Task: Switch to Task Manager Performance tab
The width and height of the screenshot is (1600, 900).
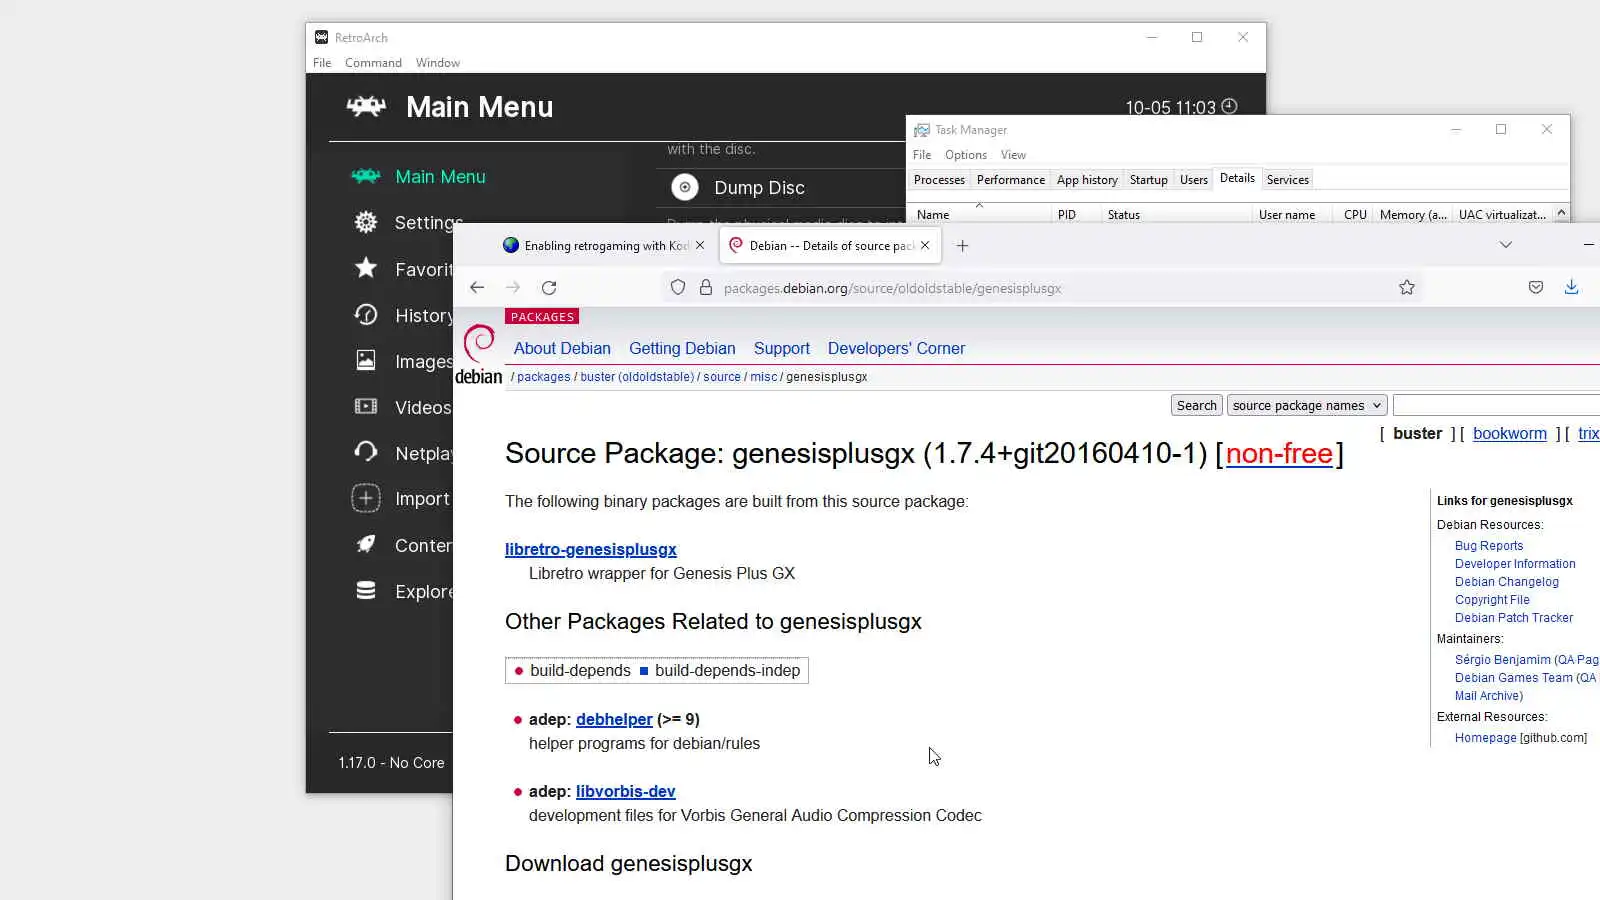Action: [x=1011, y=180]
